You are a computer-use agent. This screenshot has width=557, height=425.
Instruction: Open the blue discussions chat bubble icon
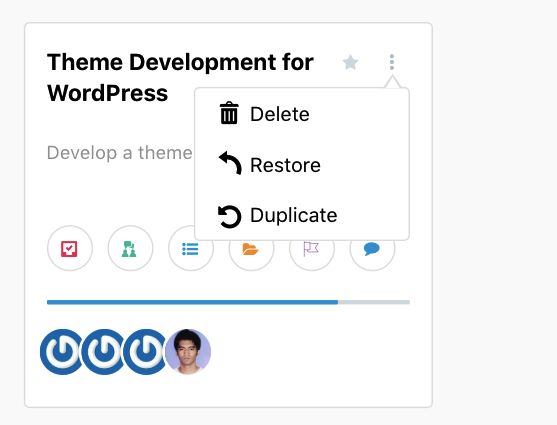tap(372, 248)
